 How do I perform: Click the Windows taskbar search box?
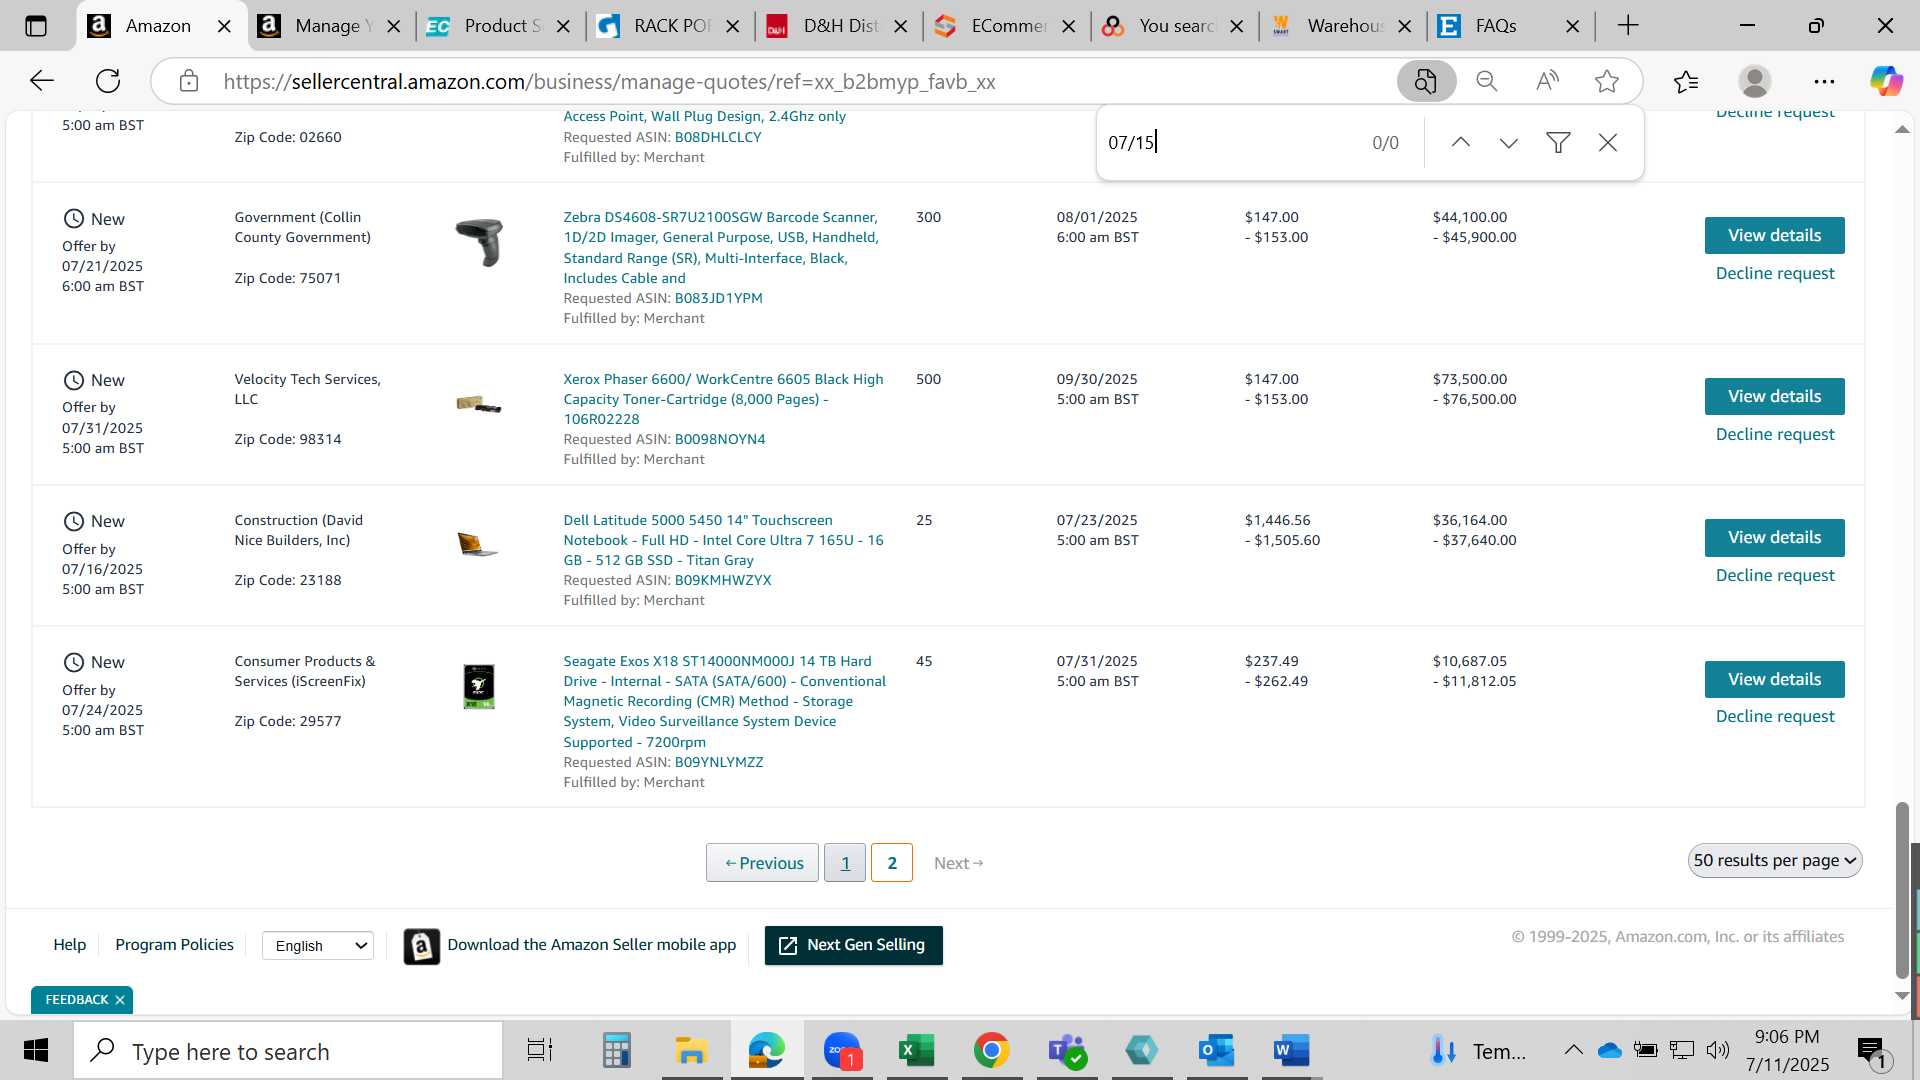288,1050
